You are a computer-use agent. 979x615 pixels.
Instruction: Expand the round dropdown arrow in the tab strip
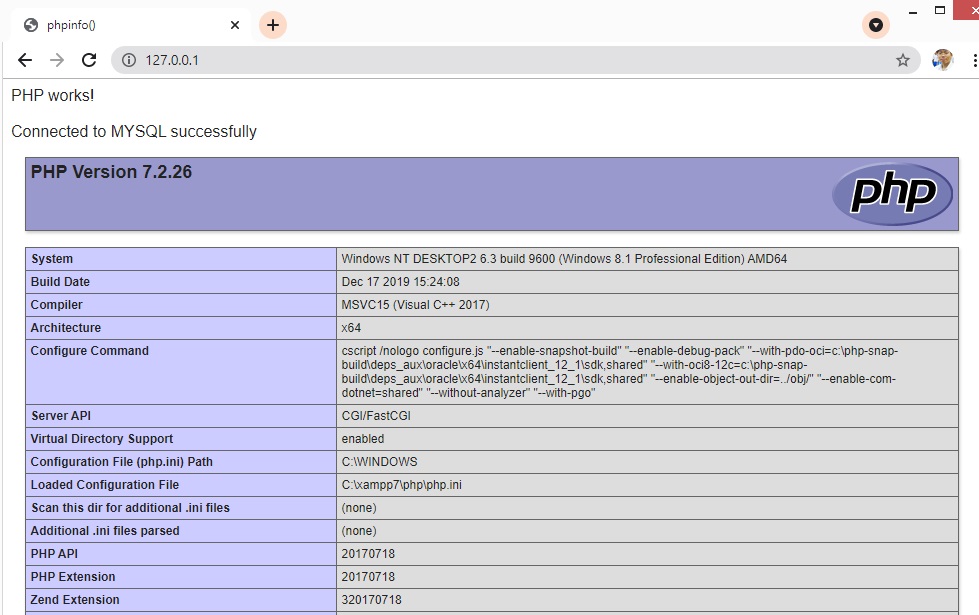click(x=876, y=25)
